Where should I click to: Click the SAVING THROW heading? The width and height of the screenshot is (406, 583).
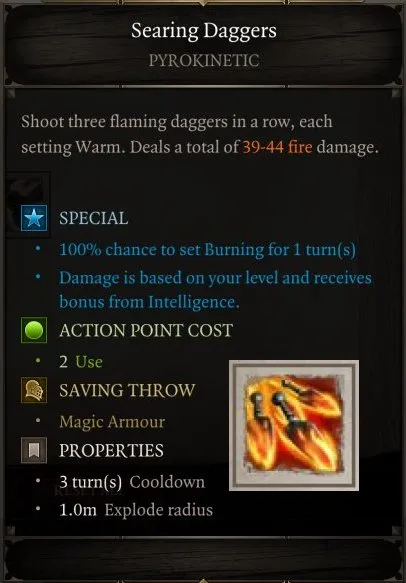127,390
